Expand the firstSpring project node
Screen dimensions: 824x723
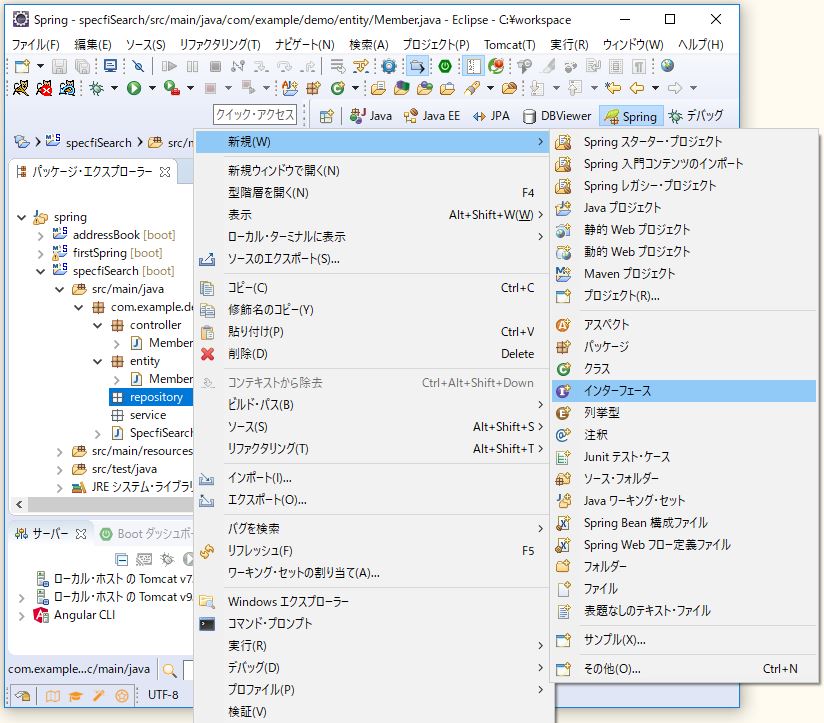pos(40,254)
